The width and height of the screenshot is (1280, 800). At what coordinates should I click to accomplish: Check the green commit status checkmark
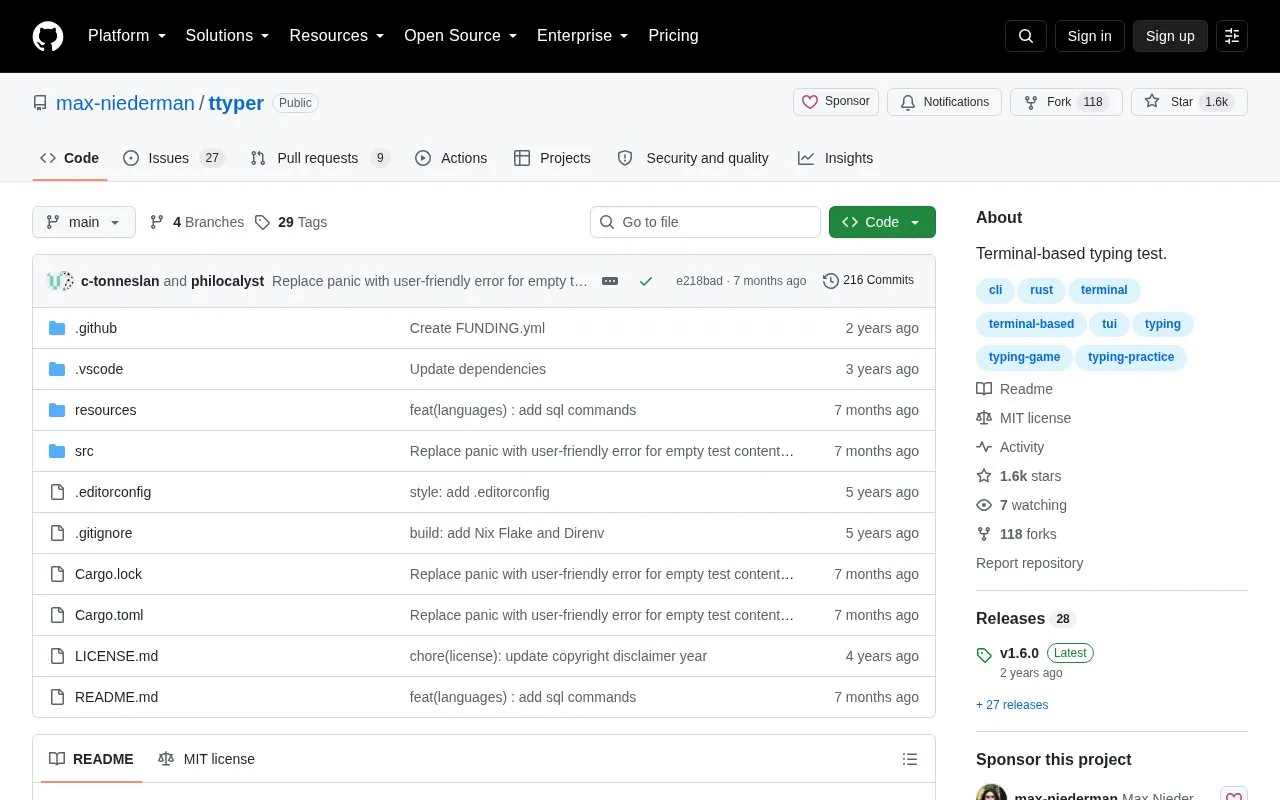[646, 281]
